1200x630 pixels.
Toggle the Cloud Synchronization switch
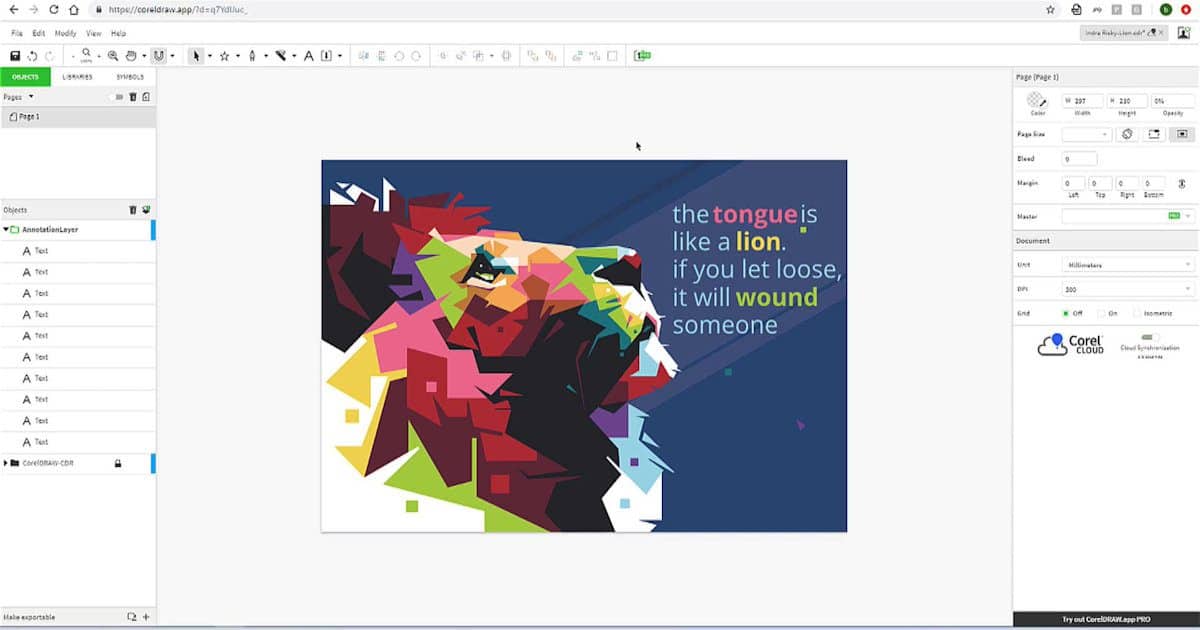coord(1149,338)
